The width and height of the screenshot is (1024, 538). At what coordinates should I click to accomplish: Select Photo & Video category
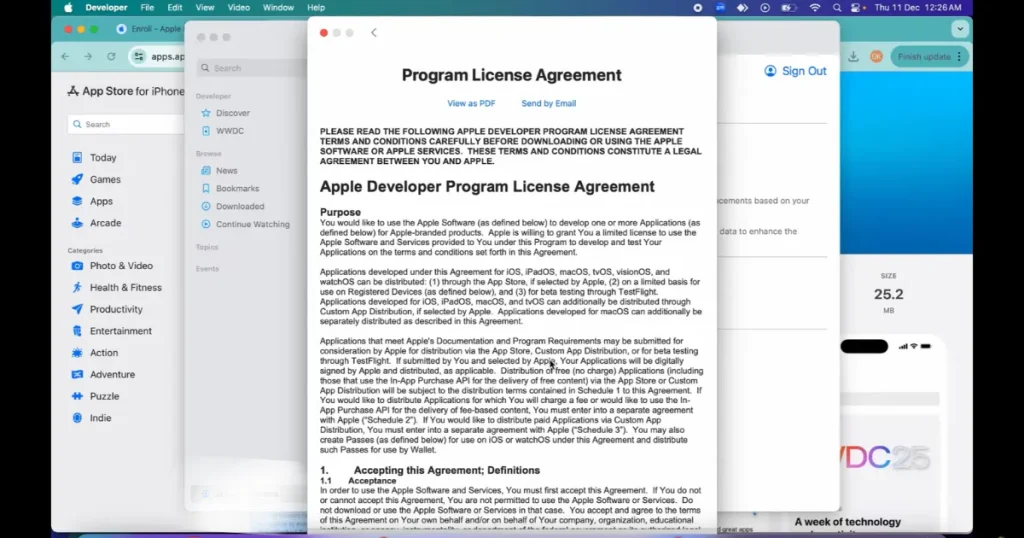121,266
